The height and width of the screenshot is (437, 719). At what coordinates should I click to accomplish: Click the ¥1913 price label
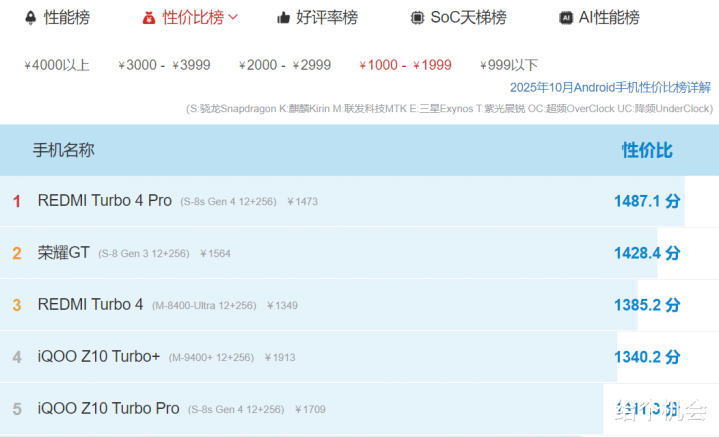[x=280, y=357]
